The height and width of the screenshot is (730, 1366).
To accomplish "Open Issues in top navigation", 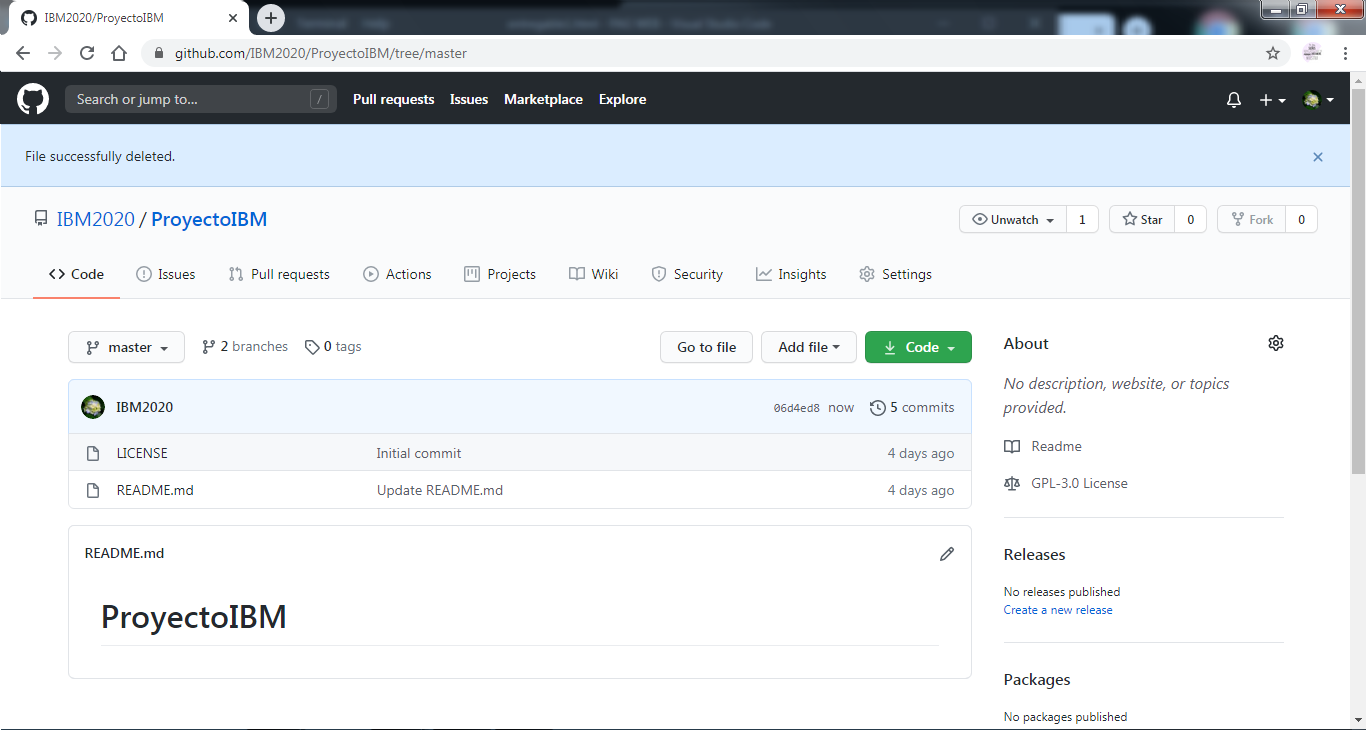I will [469, 99].
